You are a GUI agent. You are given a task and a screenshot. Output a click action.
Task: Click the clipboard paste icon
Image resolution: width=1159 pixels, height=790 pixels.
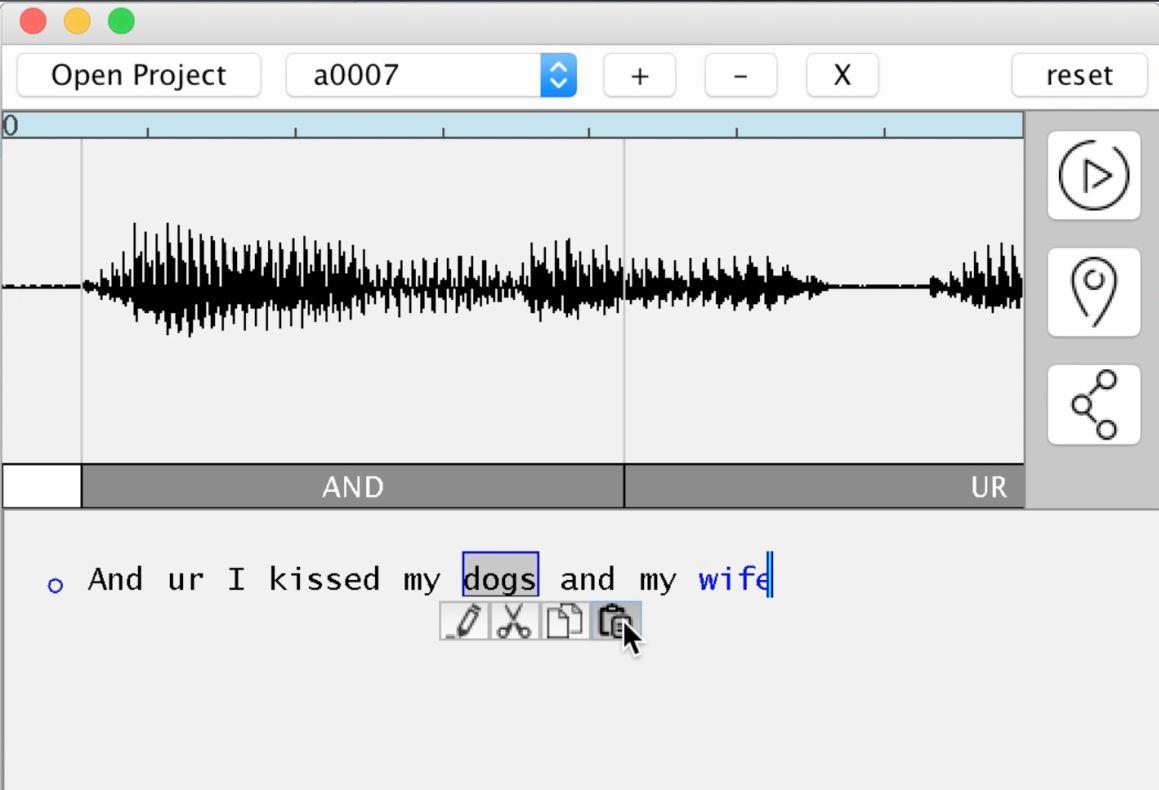614,621
